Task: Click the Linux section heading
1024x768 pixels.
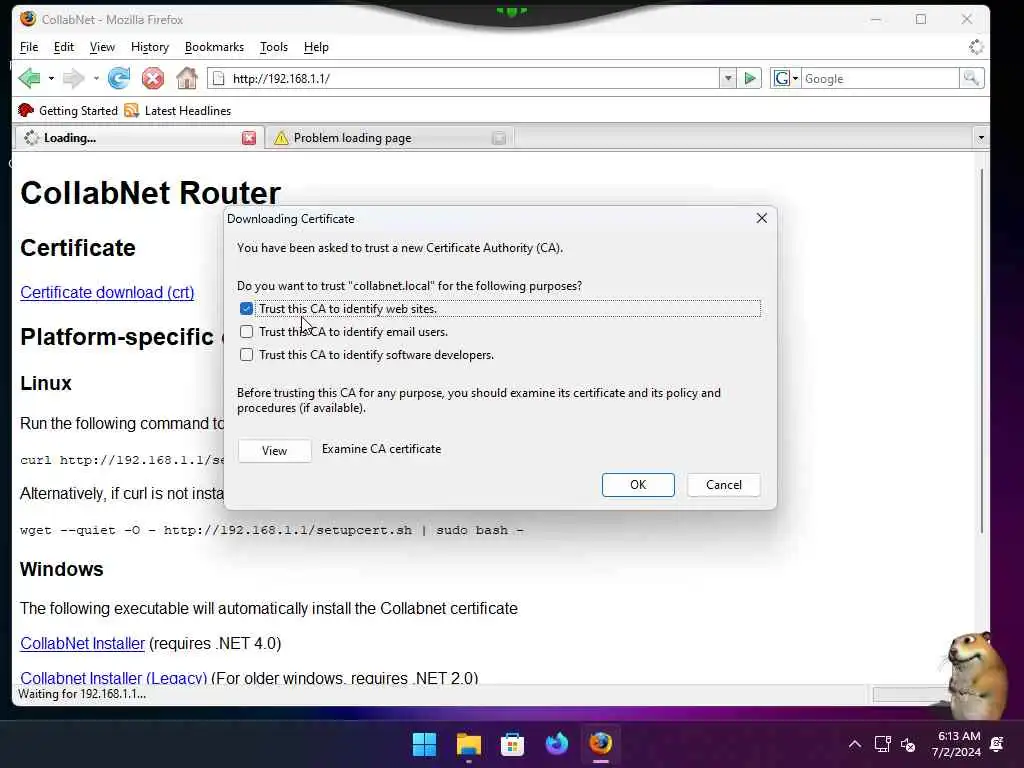Action: (x=46, y=383)
